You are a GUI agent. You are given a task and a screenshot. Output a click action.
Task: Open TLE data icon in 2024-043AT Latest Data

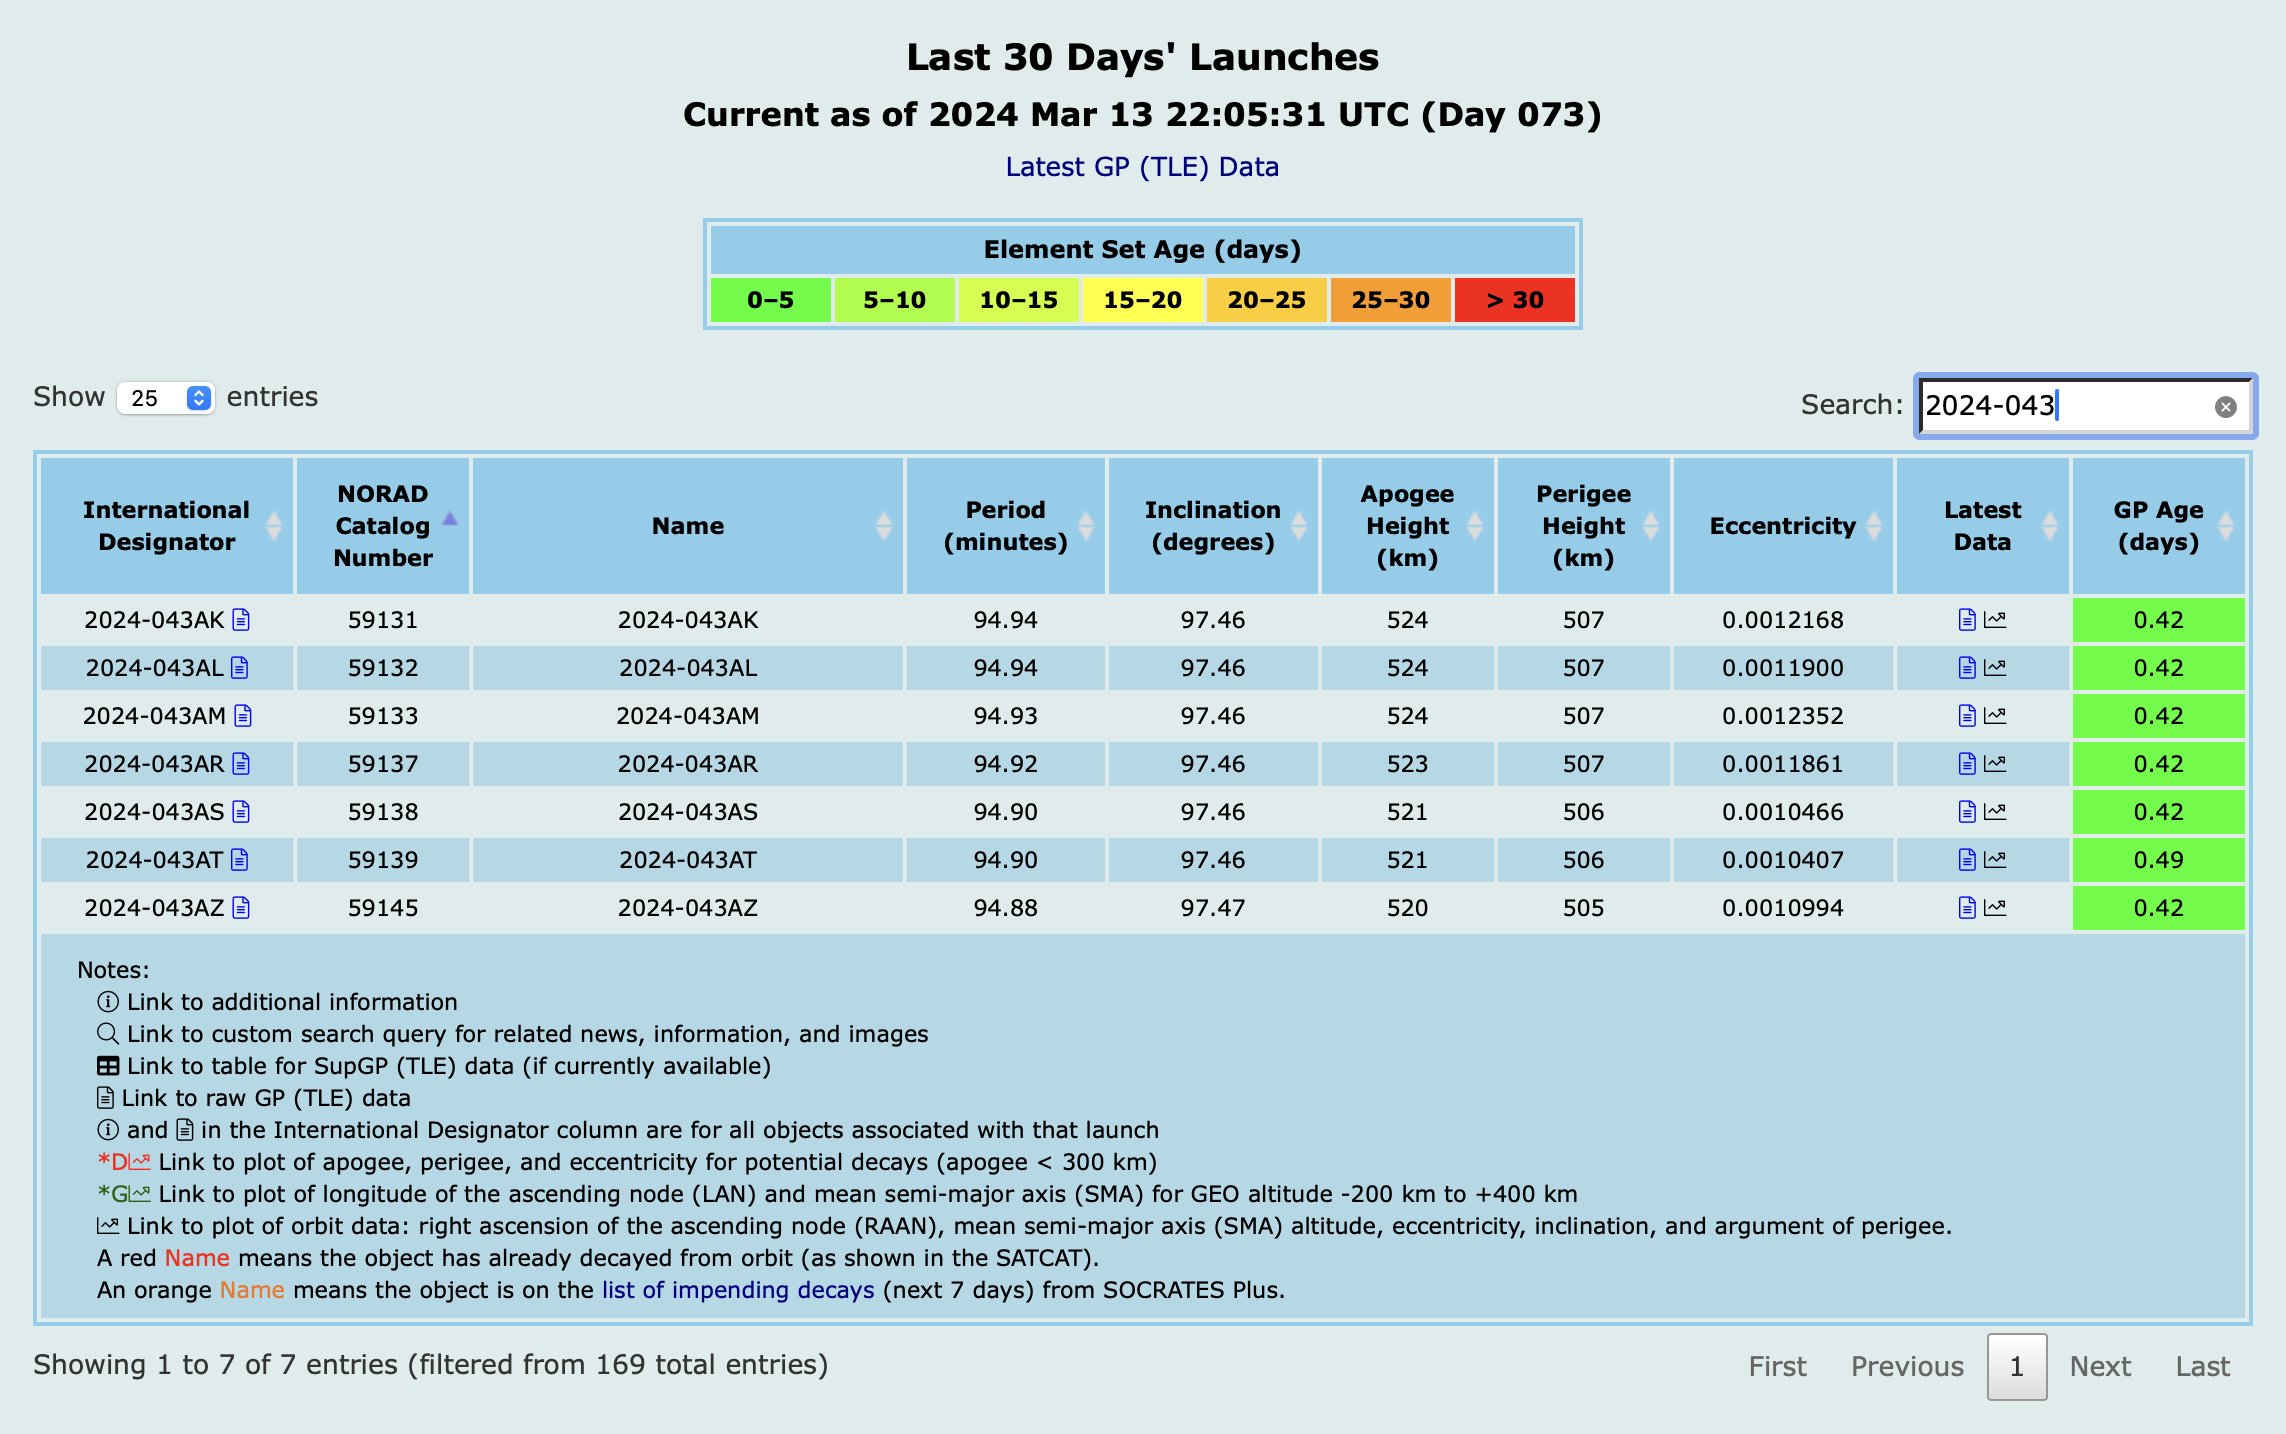[x=1966, y=860]
